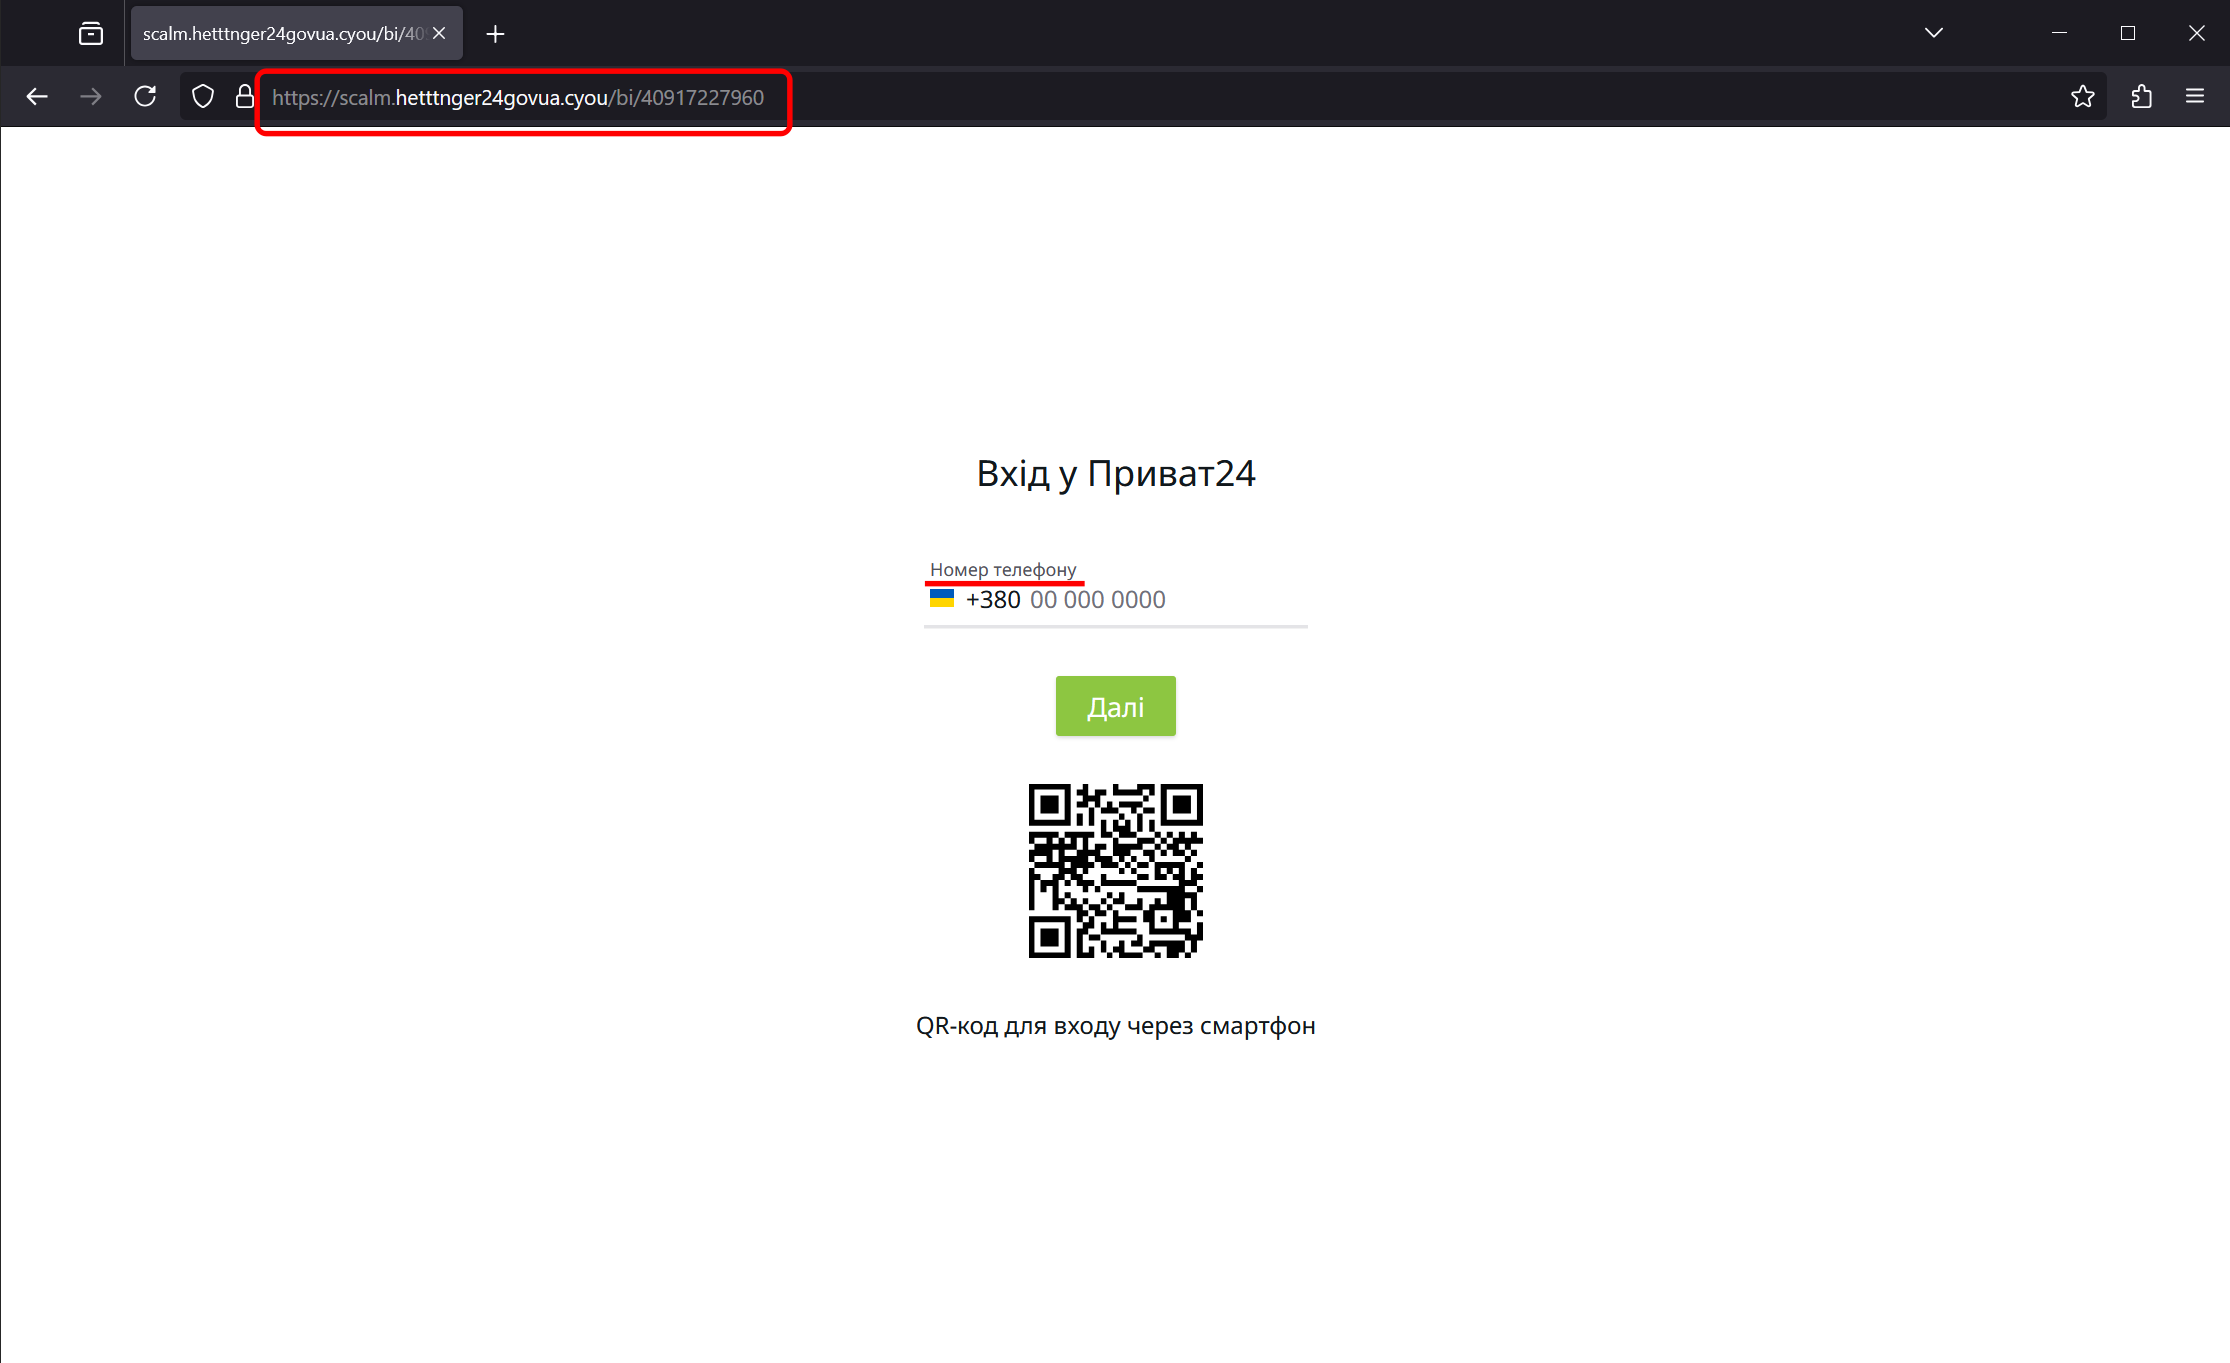Open the tracking protection shield
The width and height of the screenshot is (2230, 1363).
tap(203, 97)
